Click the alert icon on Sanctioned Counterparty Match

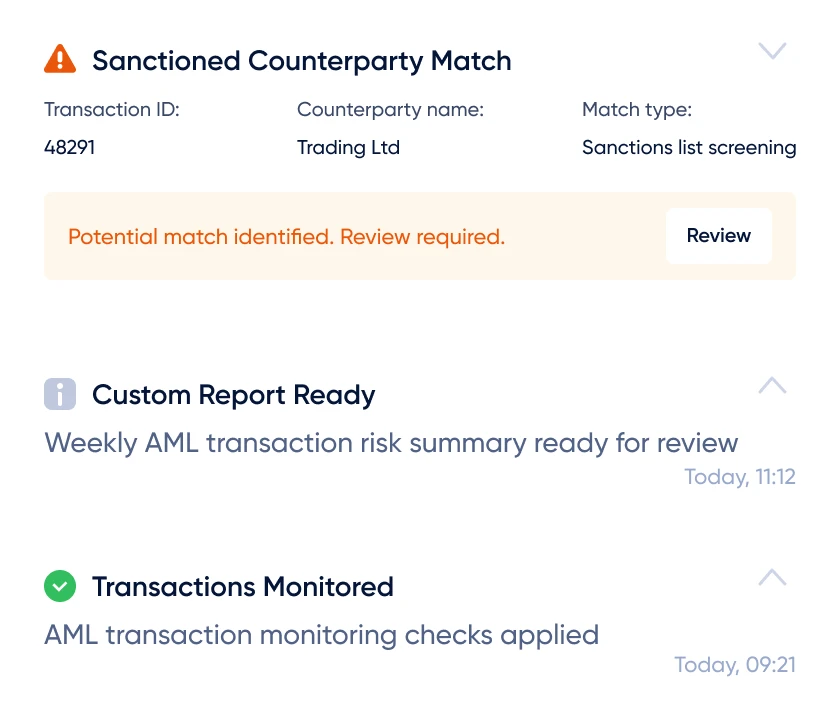pyautogui.click(x=59, y=59)
